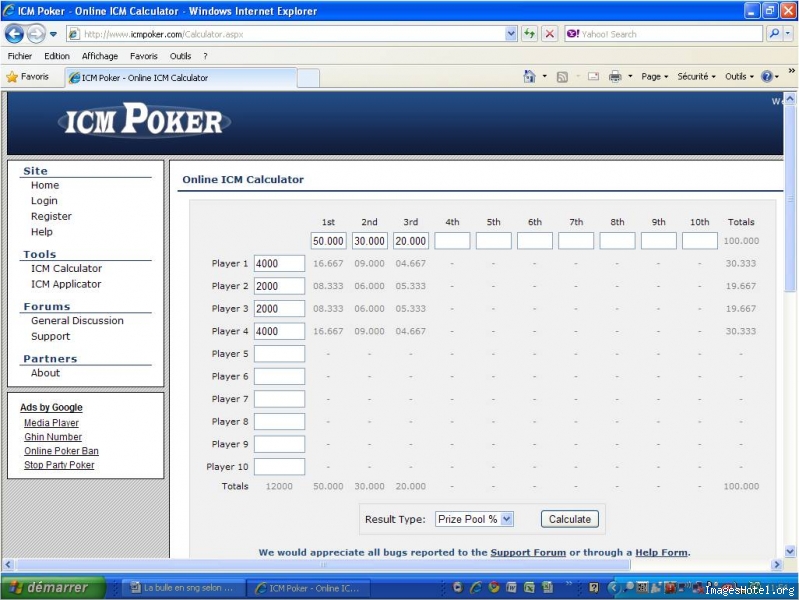Open the Favoris star favorites panel
This screenshot has height=600, width=799.
28,77
